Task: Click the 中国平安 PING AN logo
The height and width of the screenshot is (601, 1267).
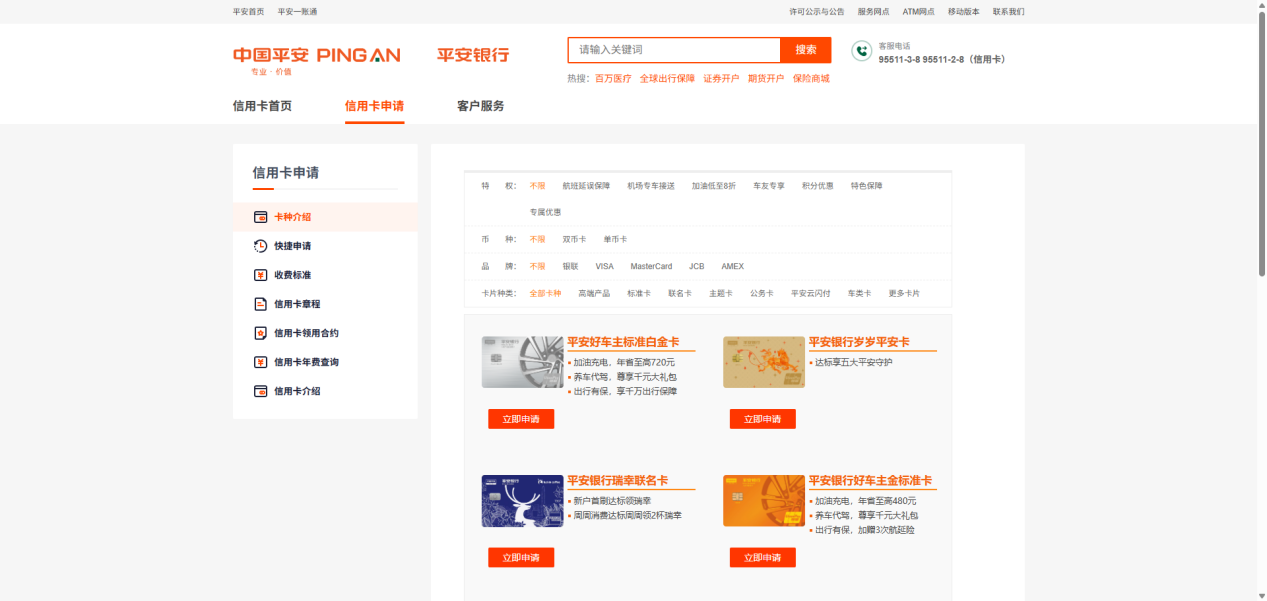Action: click(316, 59)
